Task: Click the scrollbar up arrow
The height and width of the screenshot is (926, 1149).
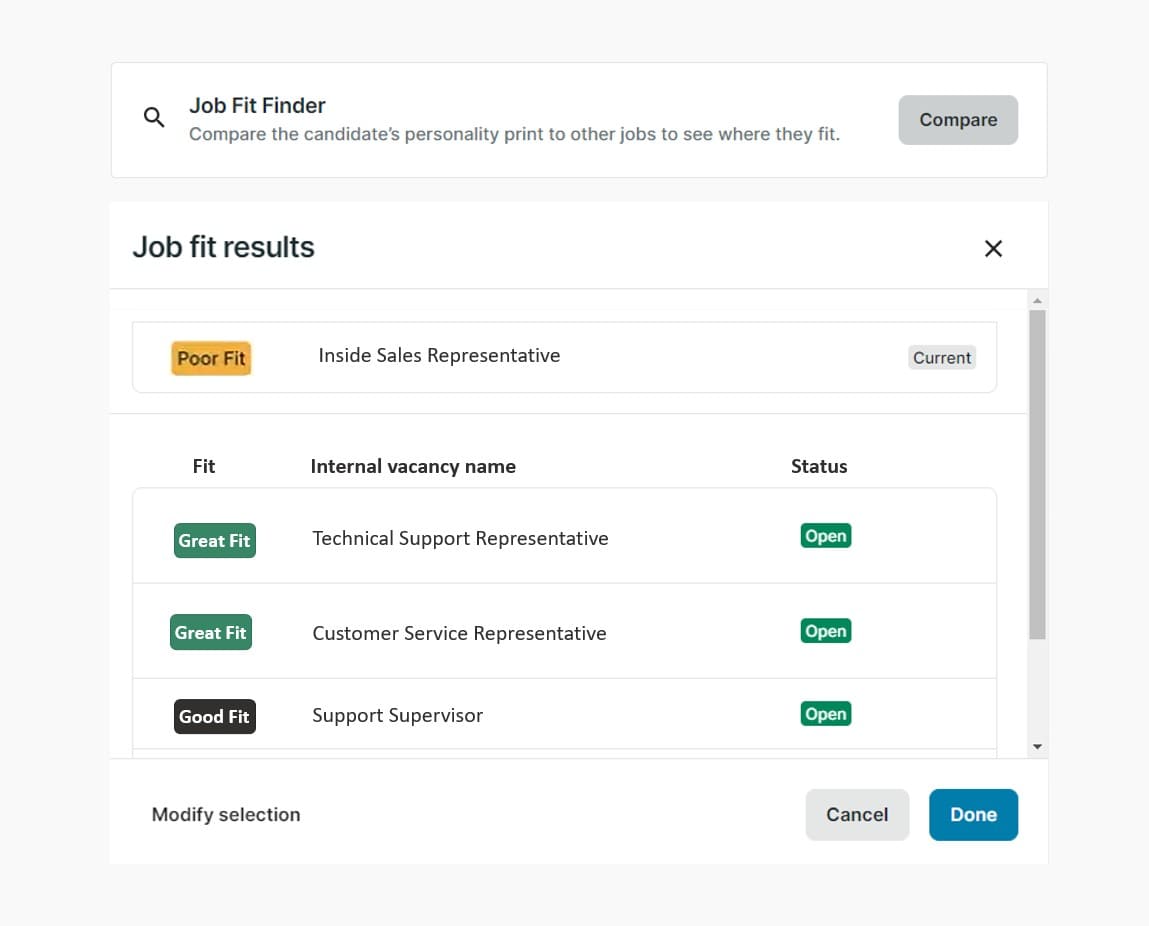Action: coord(1037,301)
